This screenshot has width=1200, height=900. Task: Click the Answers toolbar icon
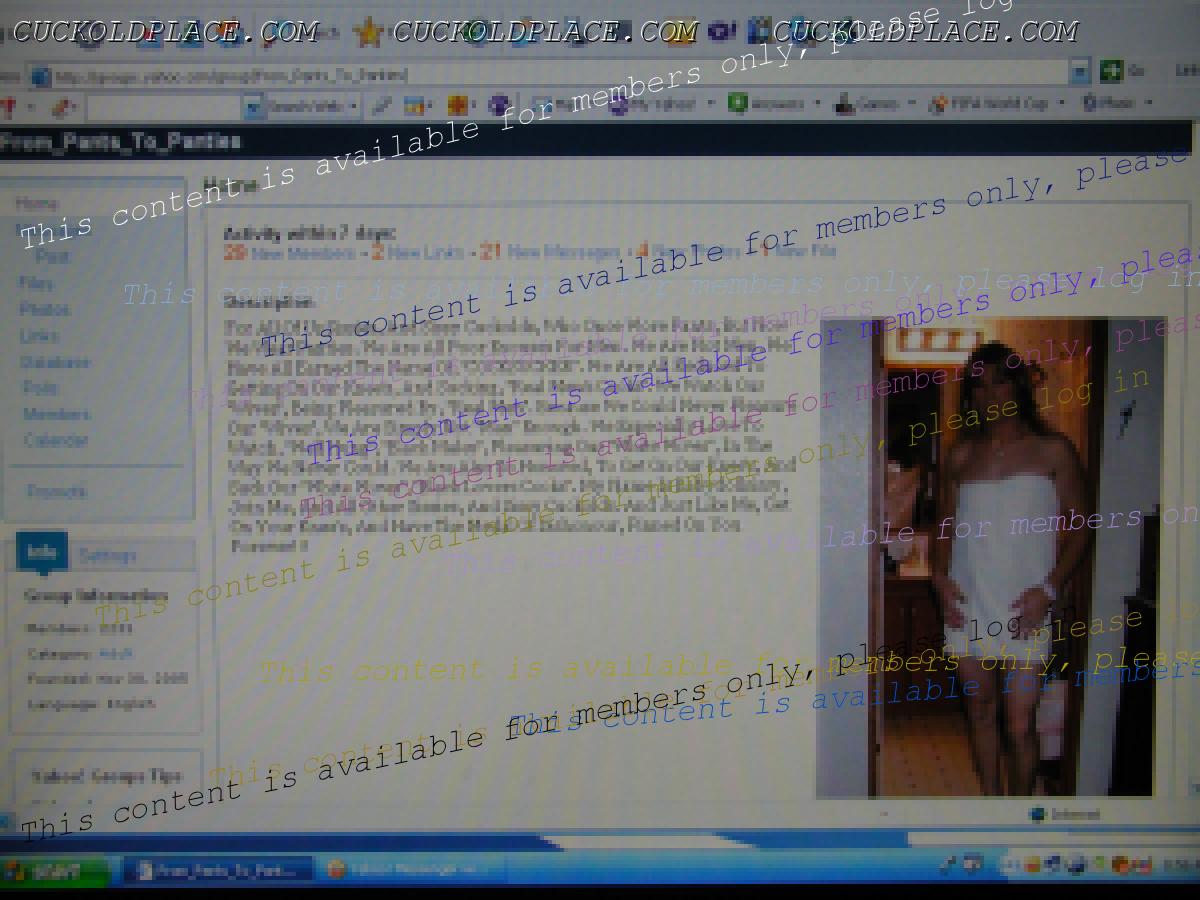[738, 103]
